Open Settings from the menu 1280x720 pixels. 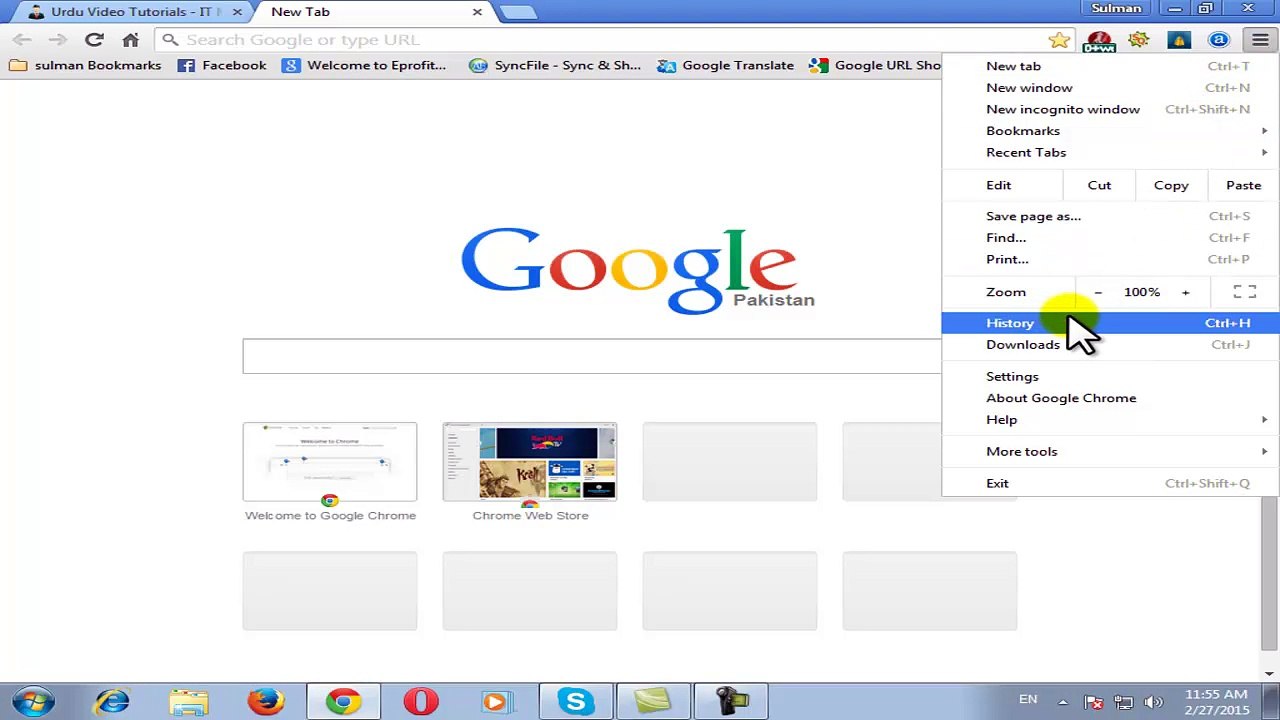(1110, 377)
